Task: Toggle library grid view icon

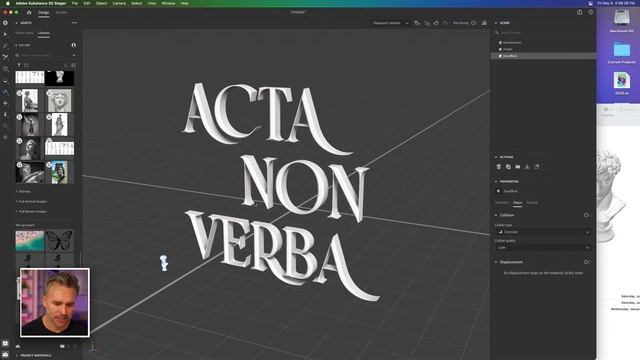Action: click(x=73, y=65)
